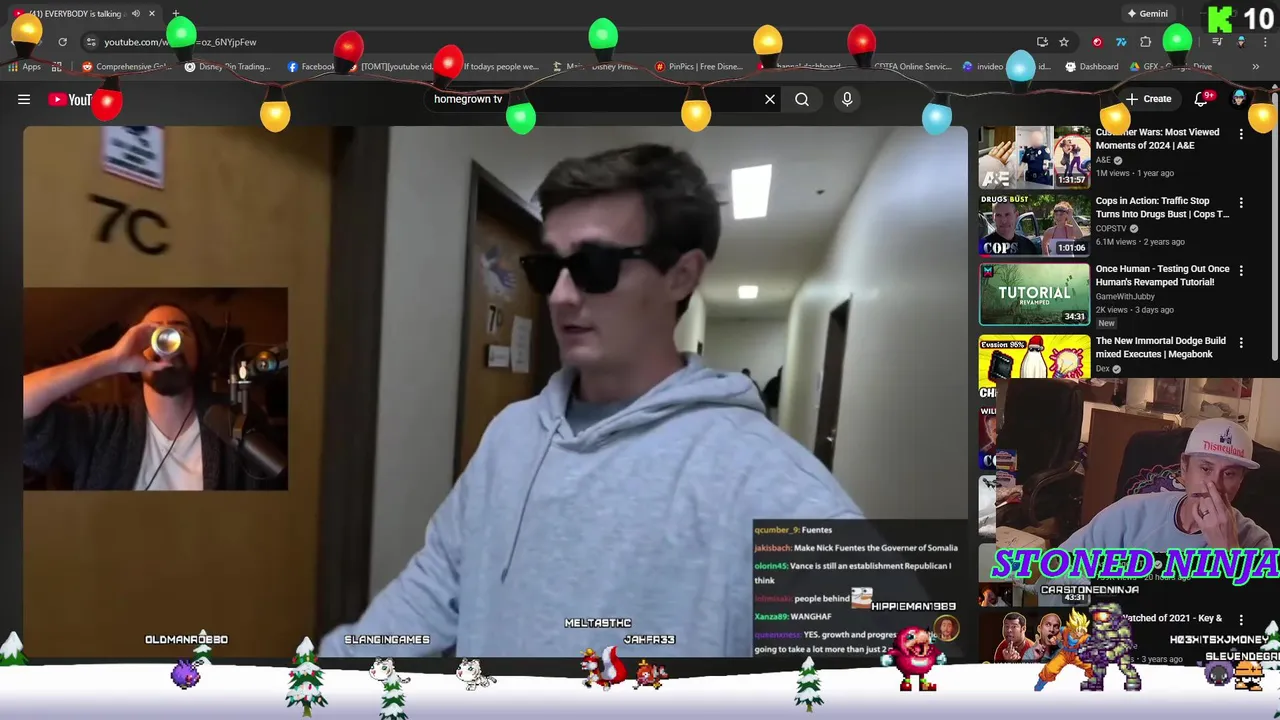1280x720 pixels.
Task: Click the sidebar scrollbar
Action: point(1274,225)
